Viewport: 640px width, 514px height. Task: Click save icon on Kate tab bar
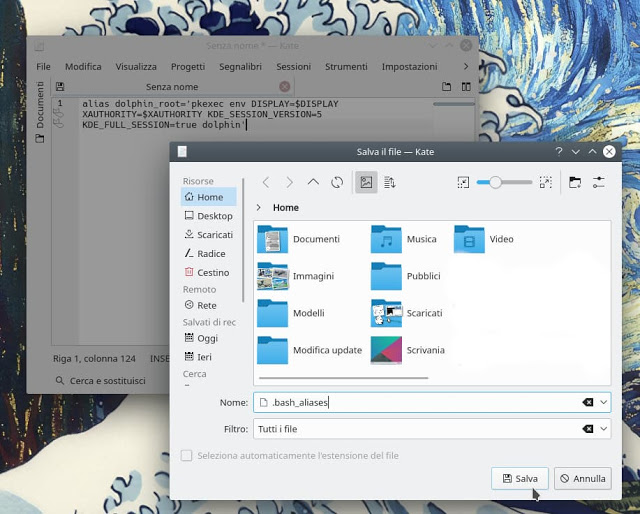pos(60,87)
